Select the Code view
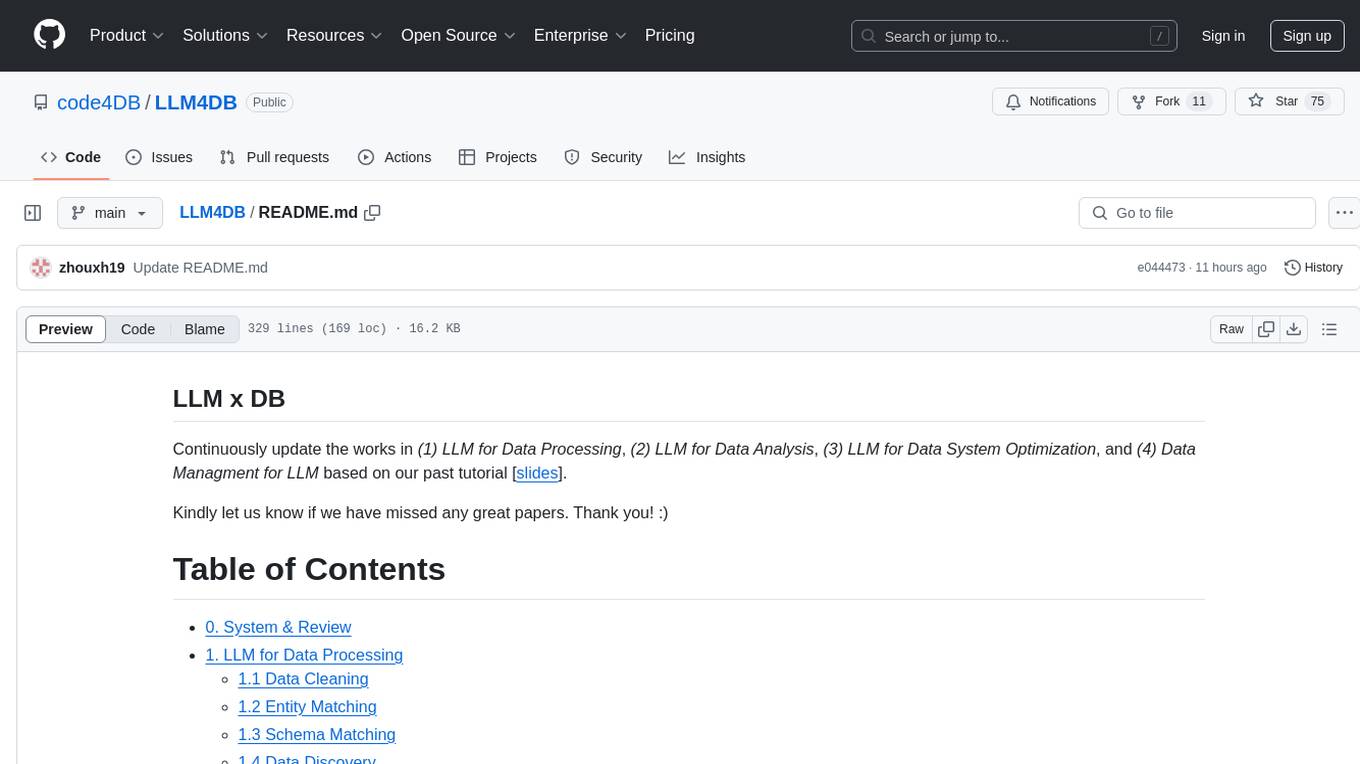 138,329
